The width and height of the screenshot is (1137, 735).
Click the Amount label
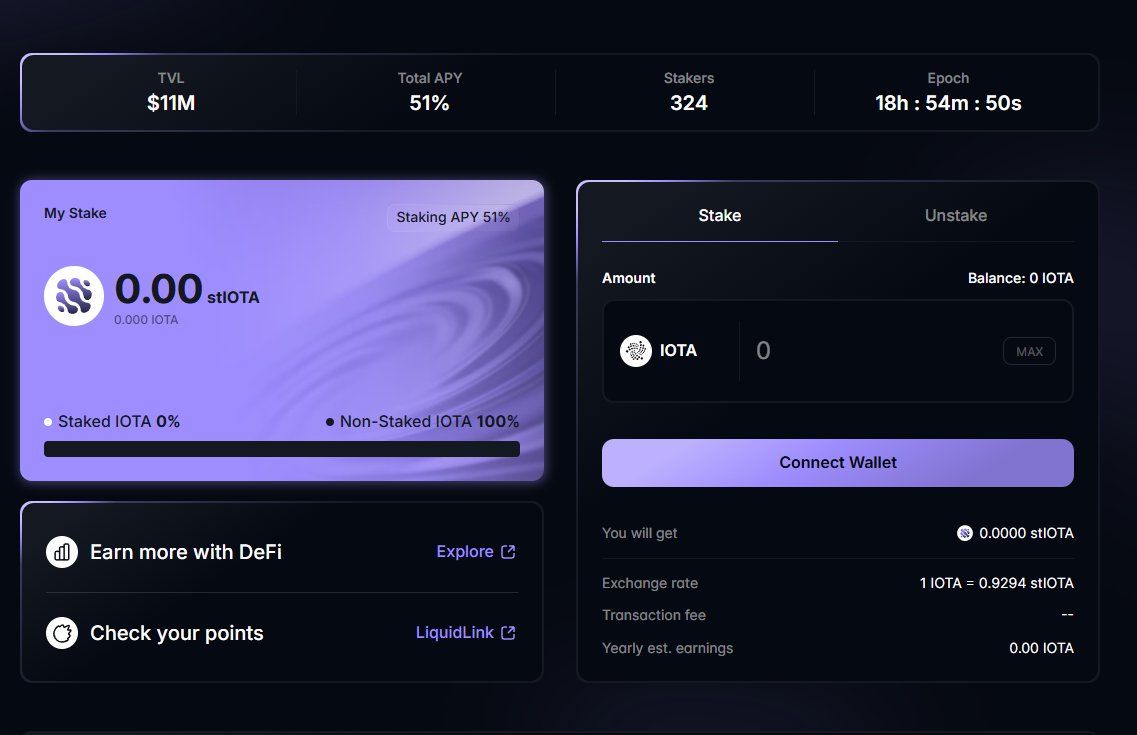[629, 278]
